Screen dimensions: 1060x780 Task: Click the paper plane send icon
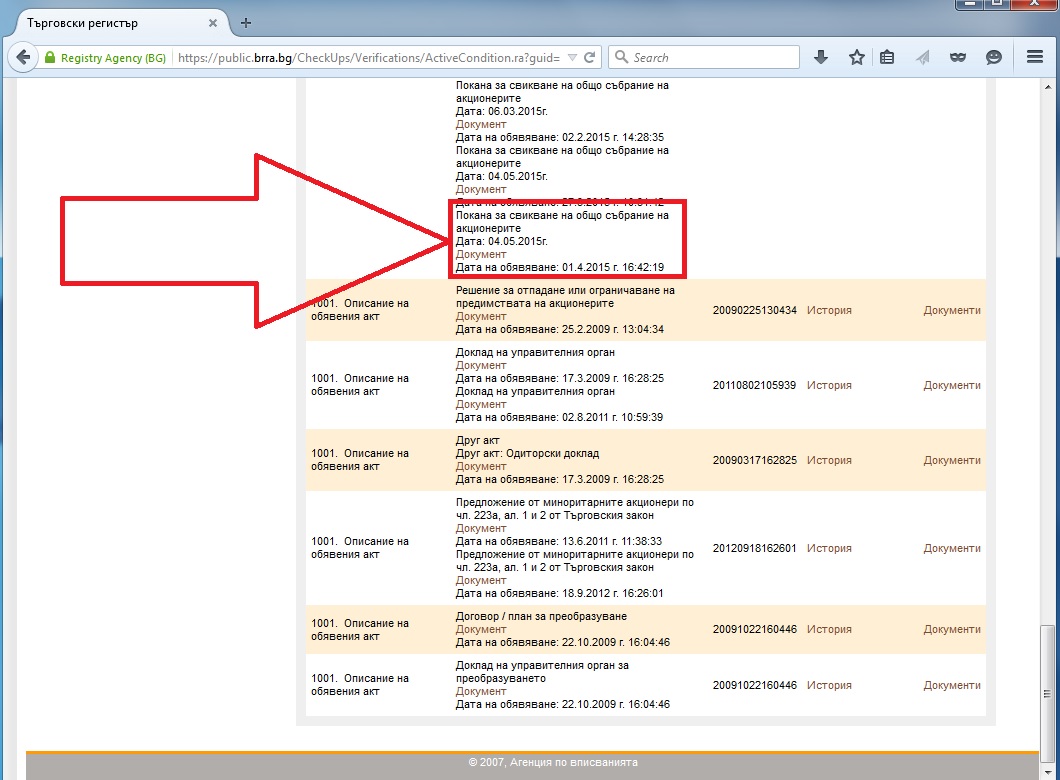point(923,58)
